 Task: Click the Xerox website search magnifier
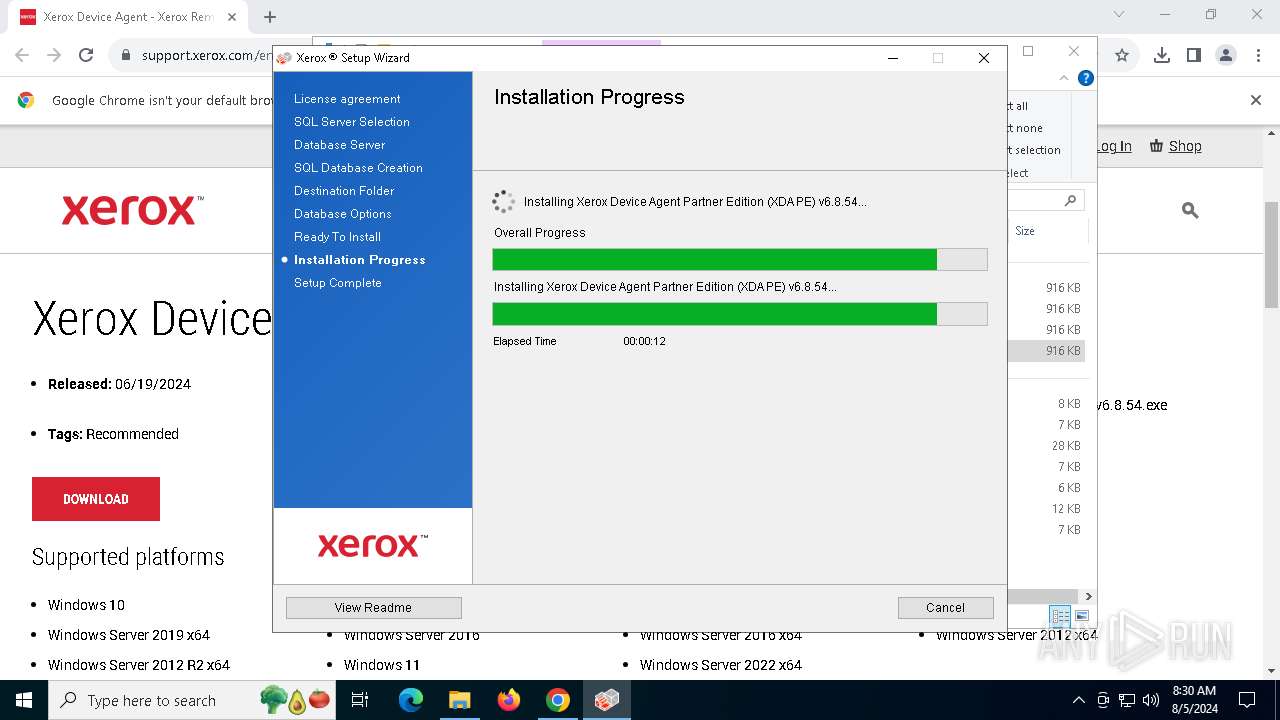point(1190,210)
